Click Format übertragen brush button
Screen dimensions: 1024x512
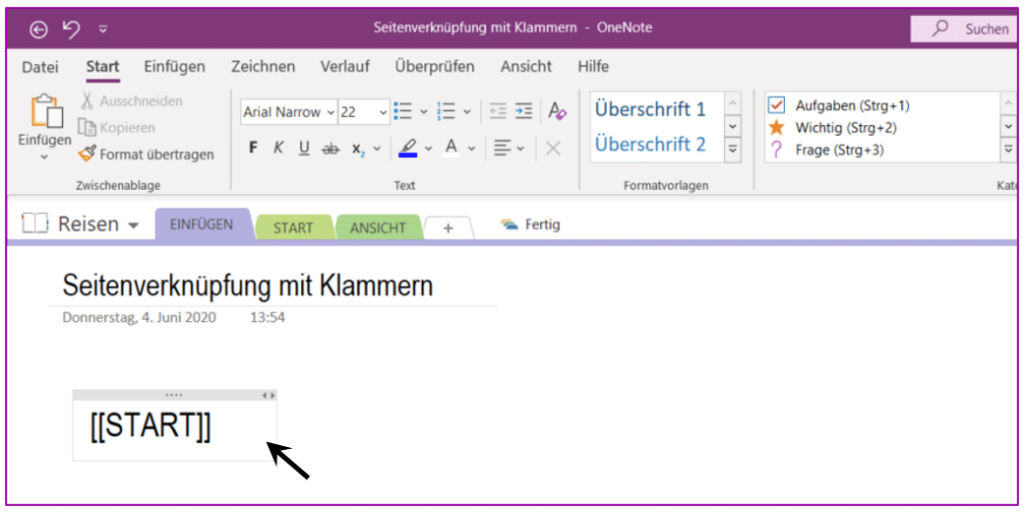point(146,155)
